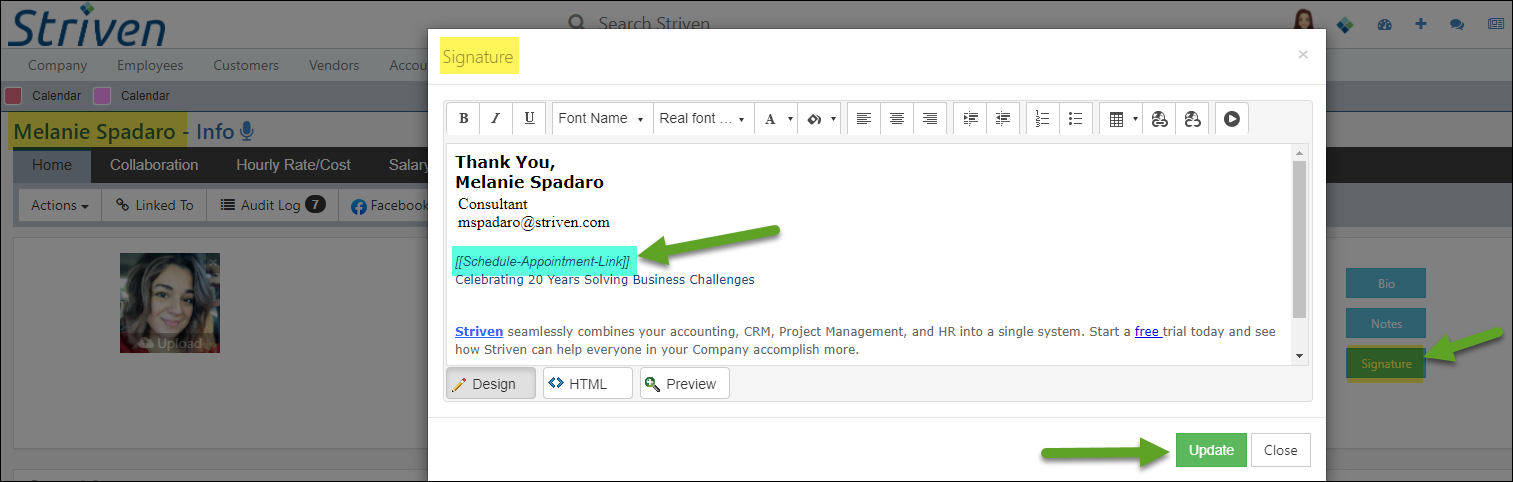Click the Striven link in signature text

point(479,331)
